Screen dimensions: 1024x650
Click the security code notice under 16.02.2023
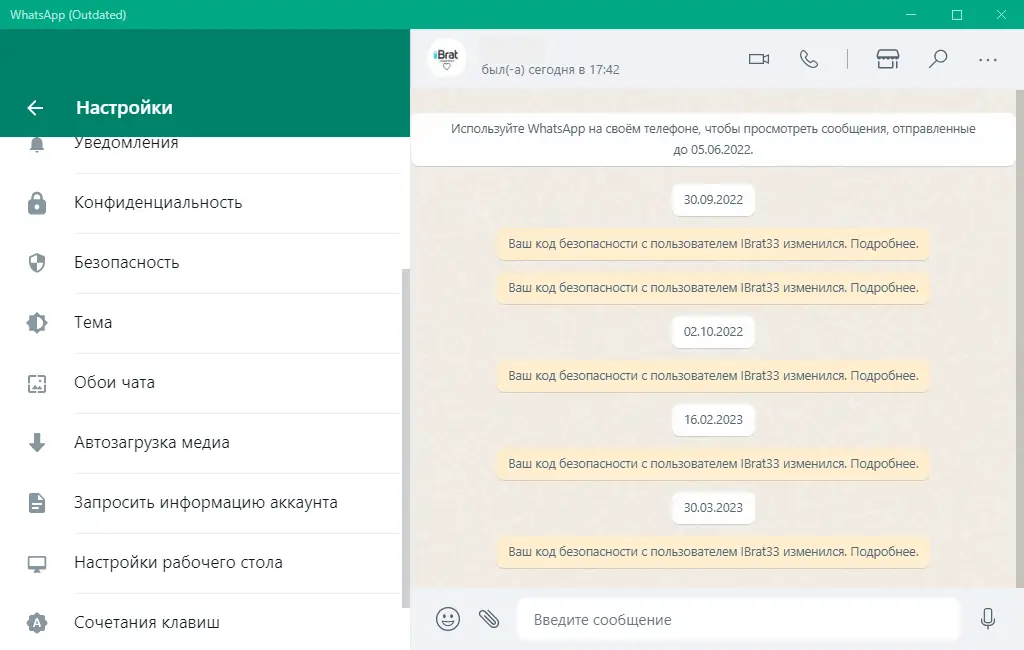713,464
